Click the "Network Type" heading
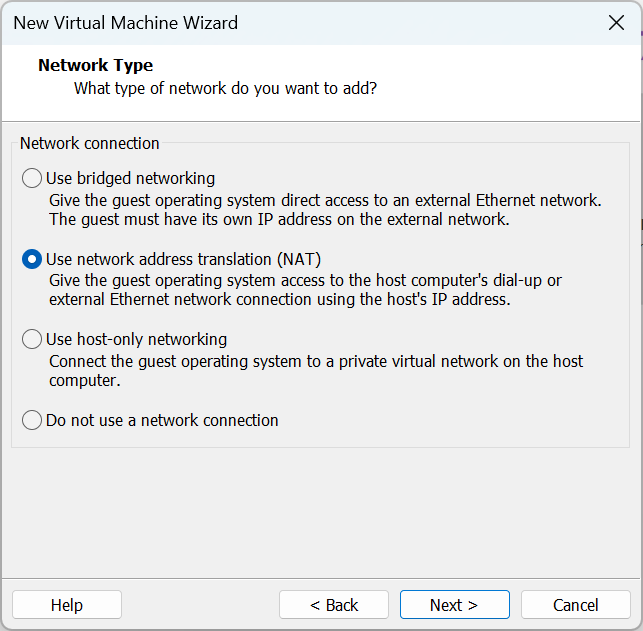643x631 pixels. click(x=96, y=66)
